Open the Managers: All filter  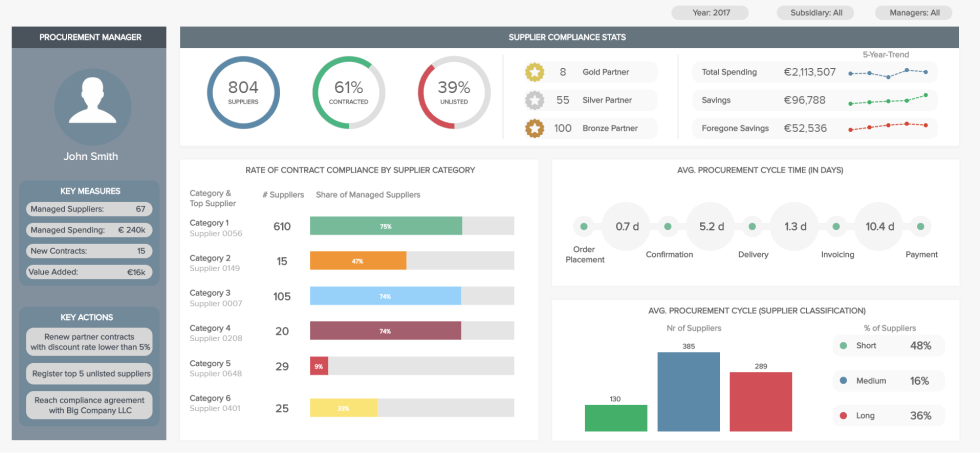click(913, 13)
